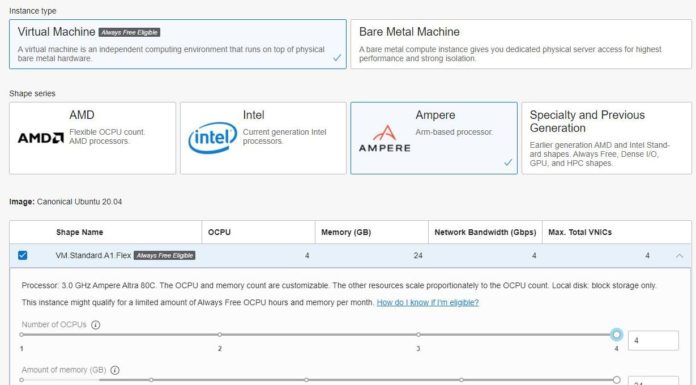
Task: Select the AMD shape series card
Action: (92, 138)
